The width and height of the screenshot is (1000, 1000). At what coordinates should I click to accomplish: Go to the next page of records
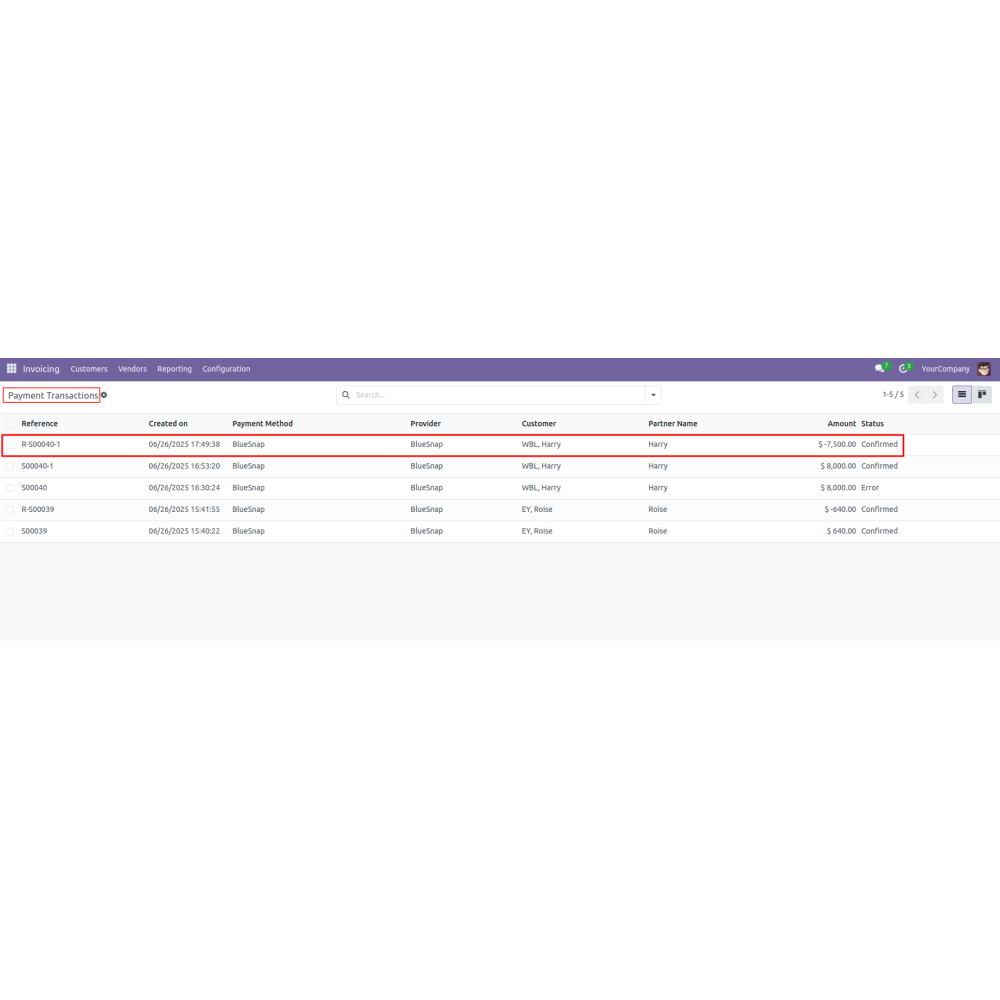[935, 395]
